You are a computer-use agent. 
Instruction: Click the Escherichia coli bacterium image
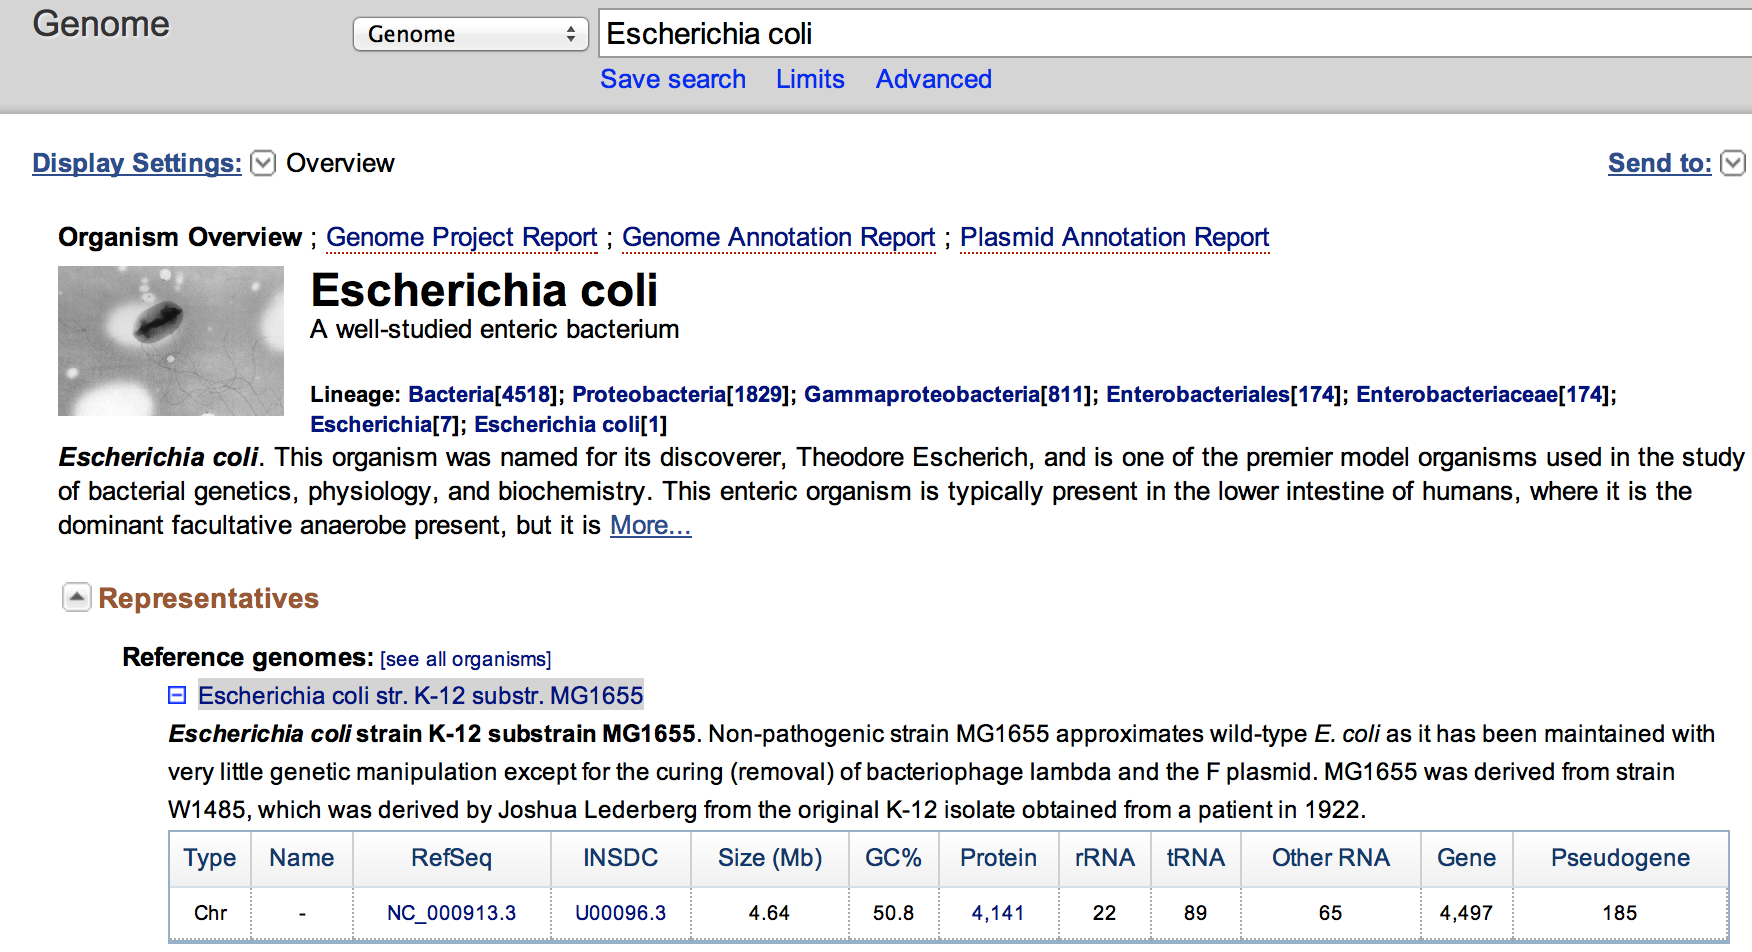click(x=170, y=340)
